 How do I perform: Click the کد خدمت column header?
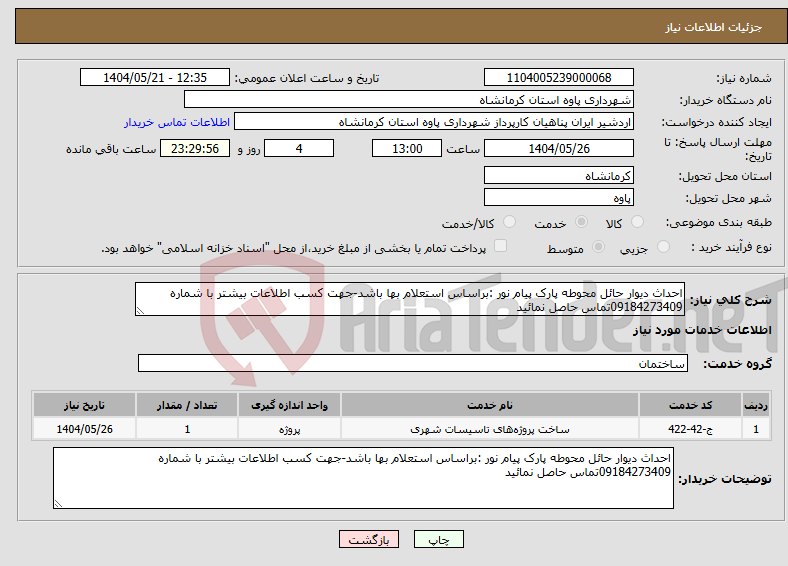(691, 405)
